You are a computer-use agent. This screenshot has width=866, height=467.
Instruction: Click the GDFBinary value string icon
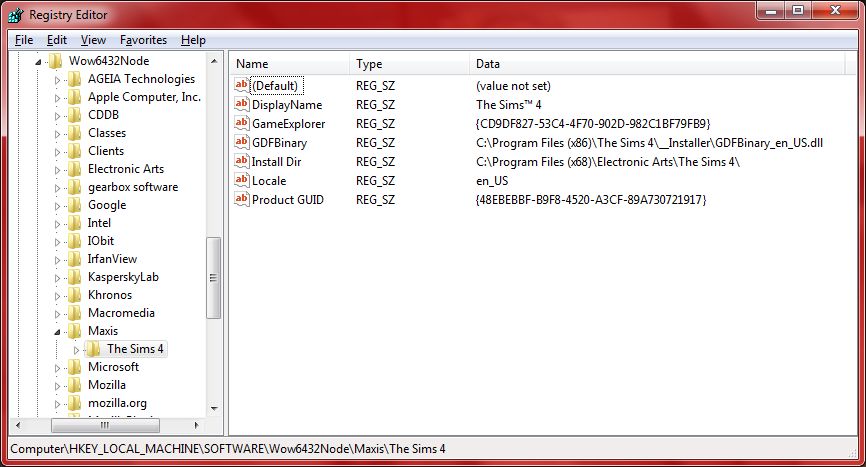click(241, 142)
